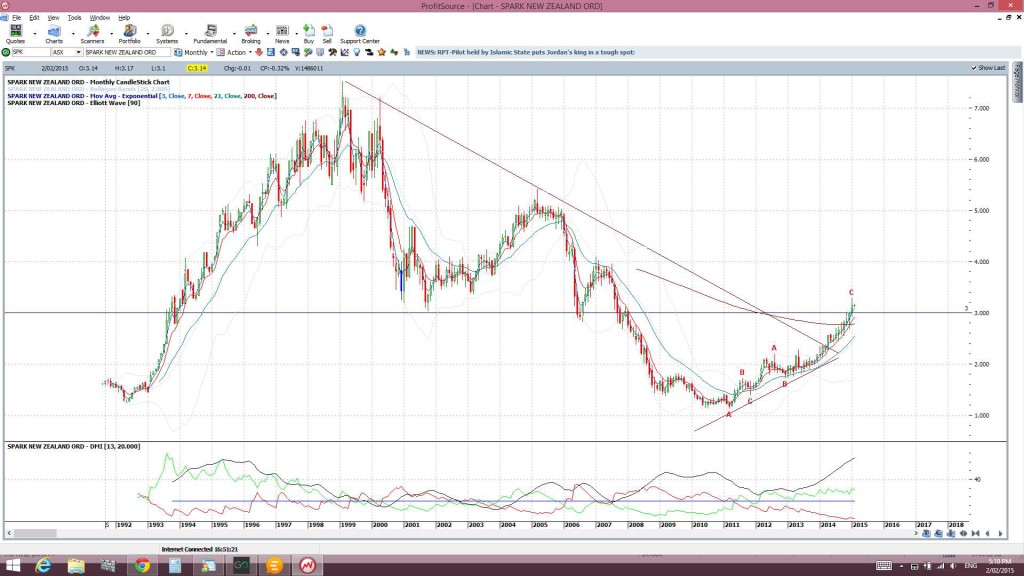
Task: Click the Monthly CandleStick Chart title label
Action: 88,82
